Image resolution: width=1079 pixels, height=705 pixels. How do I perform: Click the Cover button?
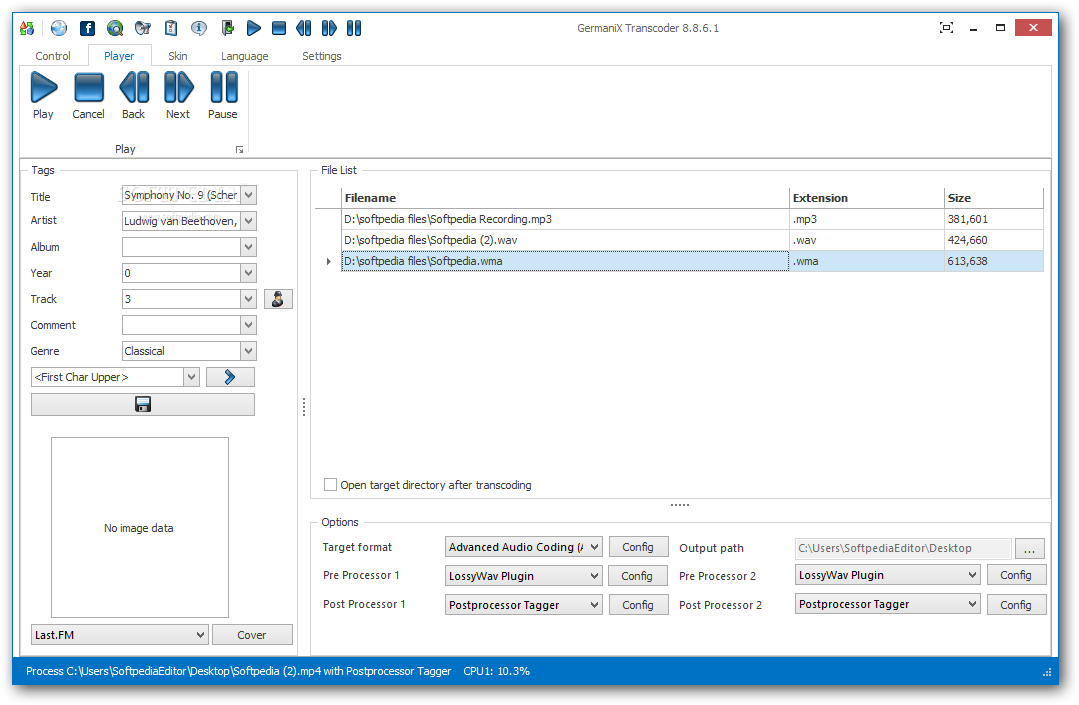252,635
